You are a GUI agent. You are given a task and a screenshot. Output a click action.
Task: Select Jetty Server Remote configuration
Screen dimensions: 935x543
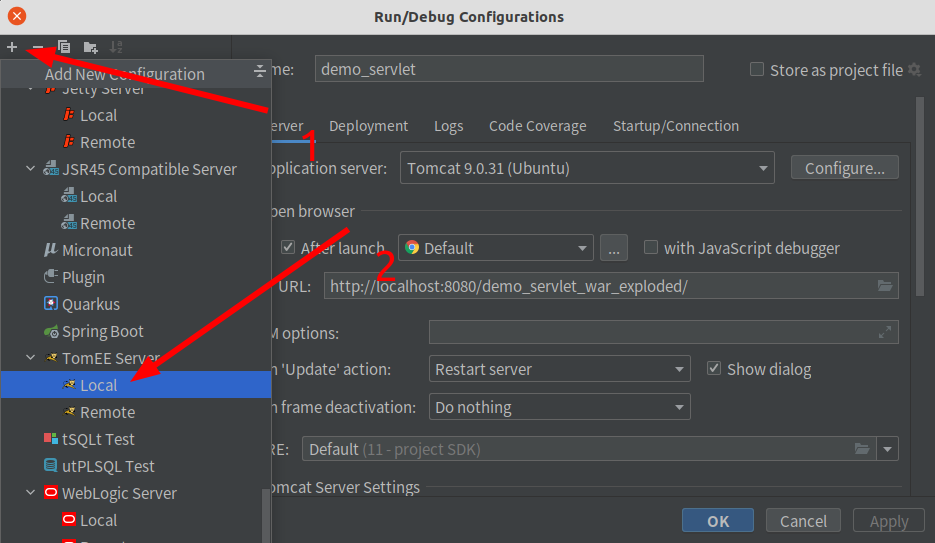136,142
